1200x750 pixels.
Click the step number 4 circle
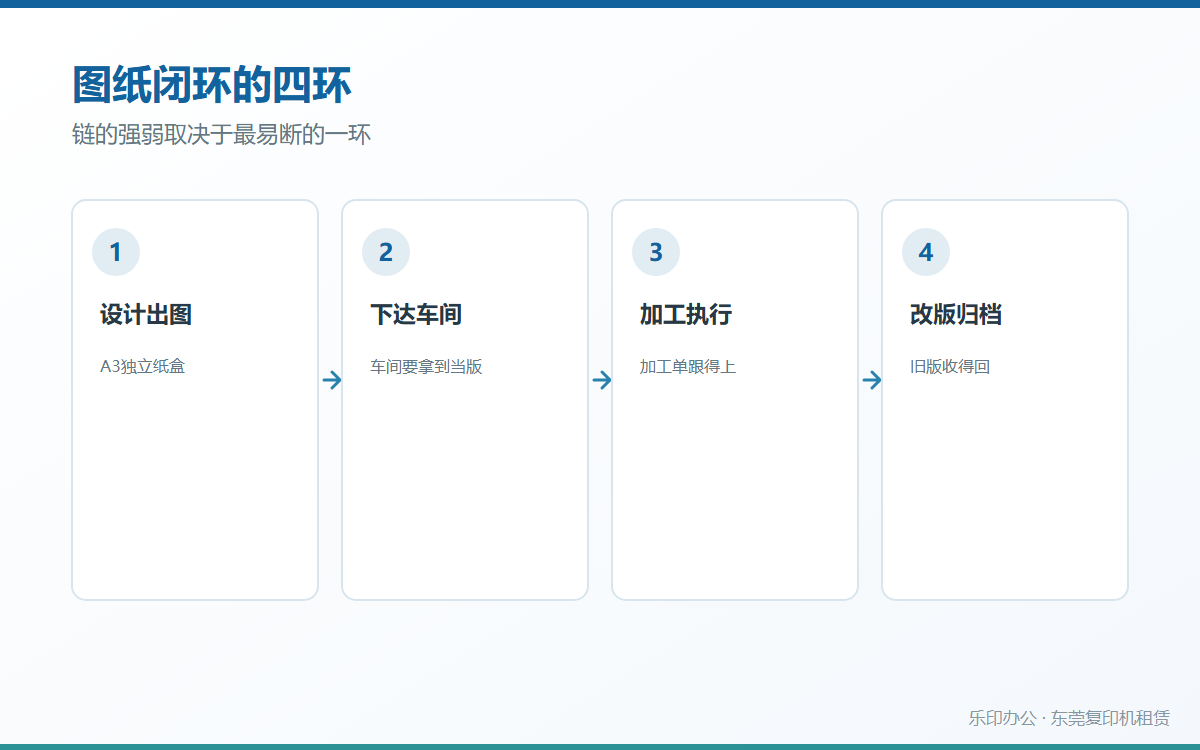click(926, 252)
